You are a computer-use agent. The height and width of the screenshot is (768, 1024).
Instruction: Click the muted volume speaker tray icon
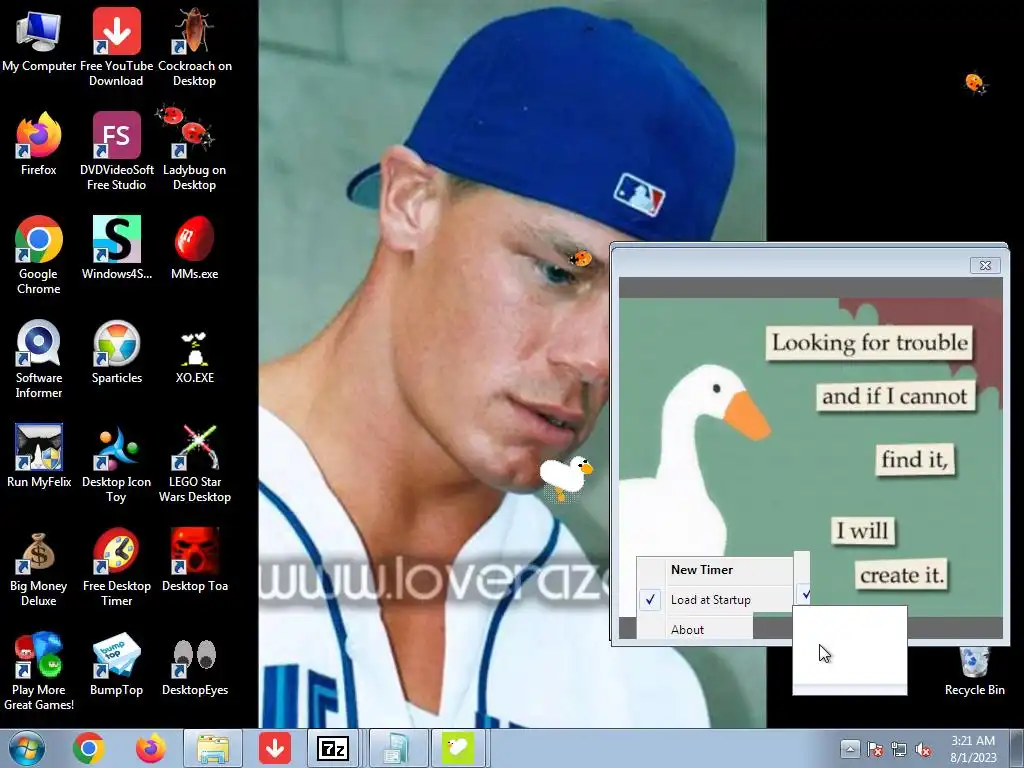(923, 749)
